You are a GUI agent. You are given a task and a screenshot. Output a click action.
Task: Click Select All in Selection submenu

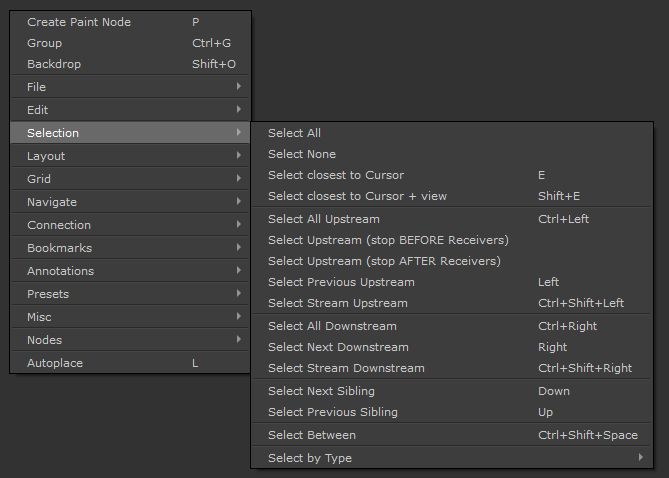pos(295,133)
